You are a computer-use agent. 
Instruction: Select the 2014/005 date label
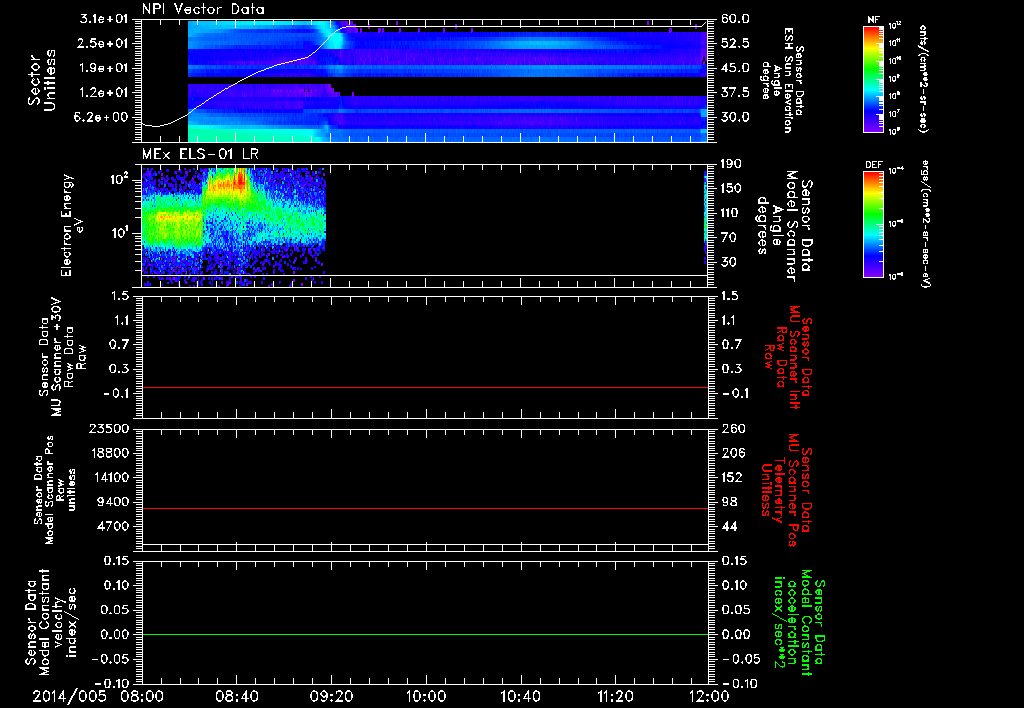click(69, 696)
